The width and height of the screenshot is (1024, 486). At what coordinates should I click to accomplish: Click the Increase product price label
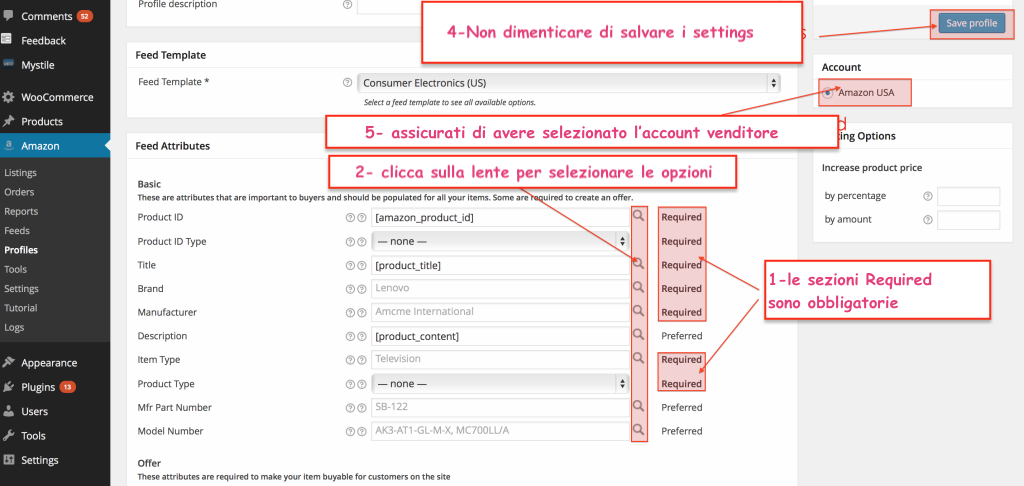pos(872,168)
